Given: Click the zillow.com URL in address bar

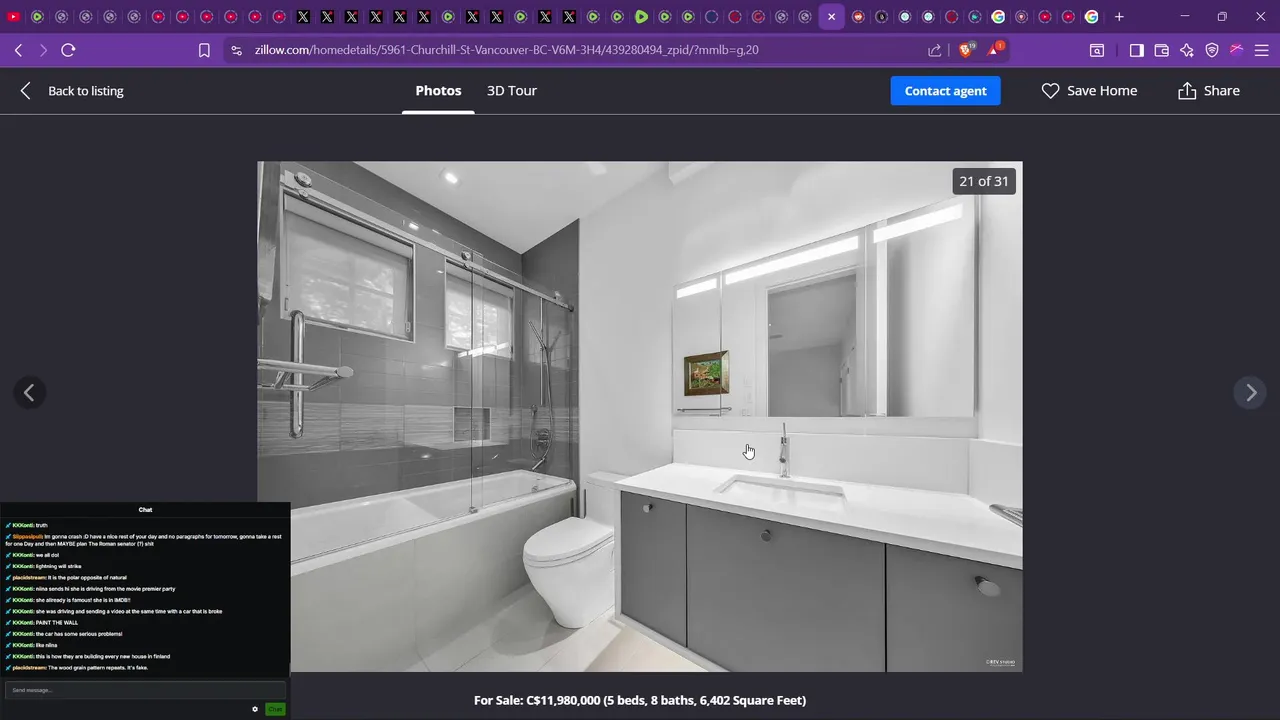Looking at the screenshot, I should [506, 50].
